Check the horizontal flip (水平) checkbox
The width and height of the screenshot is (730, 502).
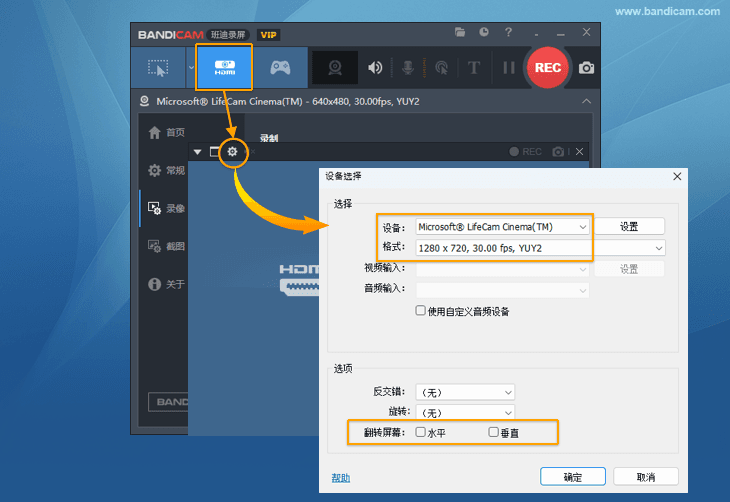click(x=420, y=432)
